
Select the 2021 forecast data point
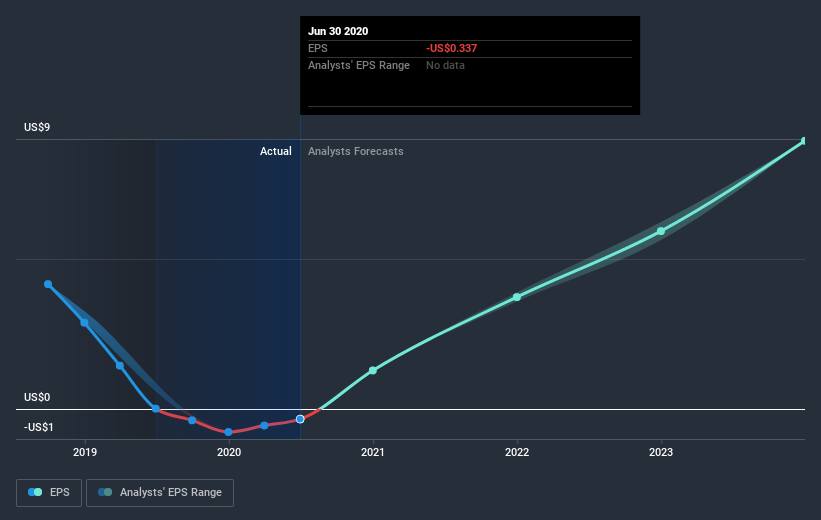pos(373,370)
